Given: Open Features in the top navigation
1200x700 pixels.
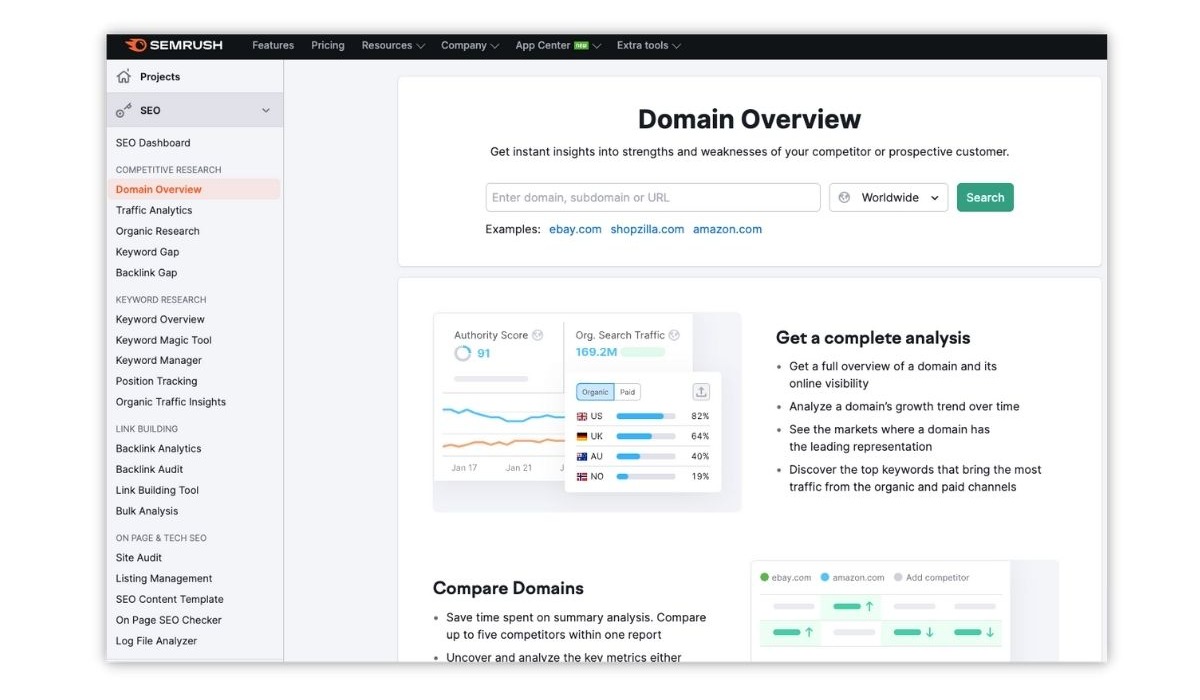Looking at the screenshot, I should tap(273, 45).
